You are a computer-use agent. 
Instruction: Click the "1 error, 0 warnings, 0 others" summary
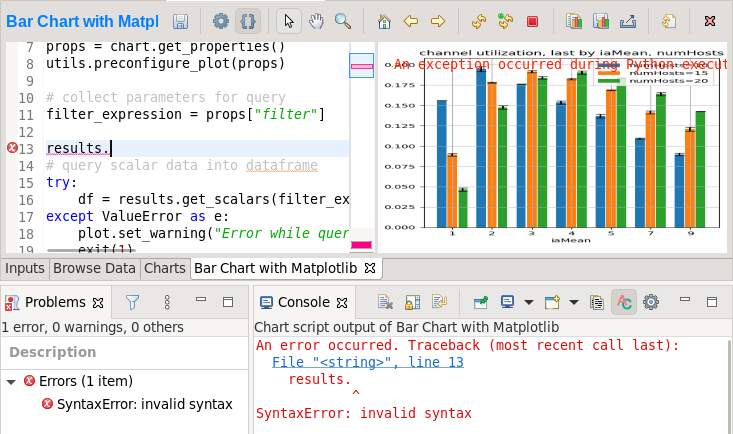coord(93,327)
